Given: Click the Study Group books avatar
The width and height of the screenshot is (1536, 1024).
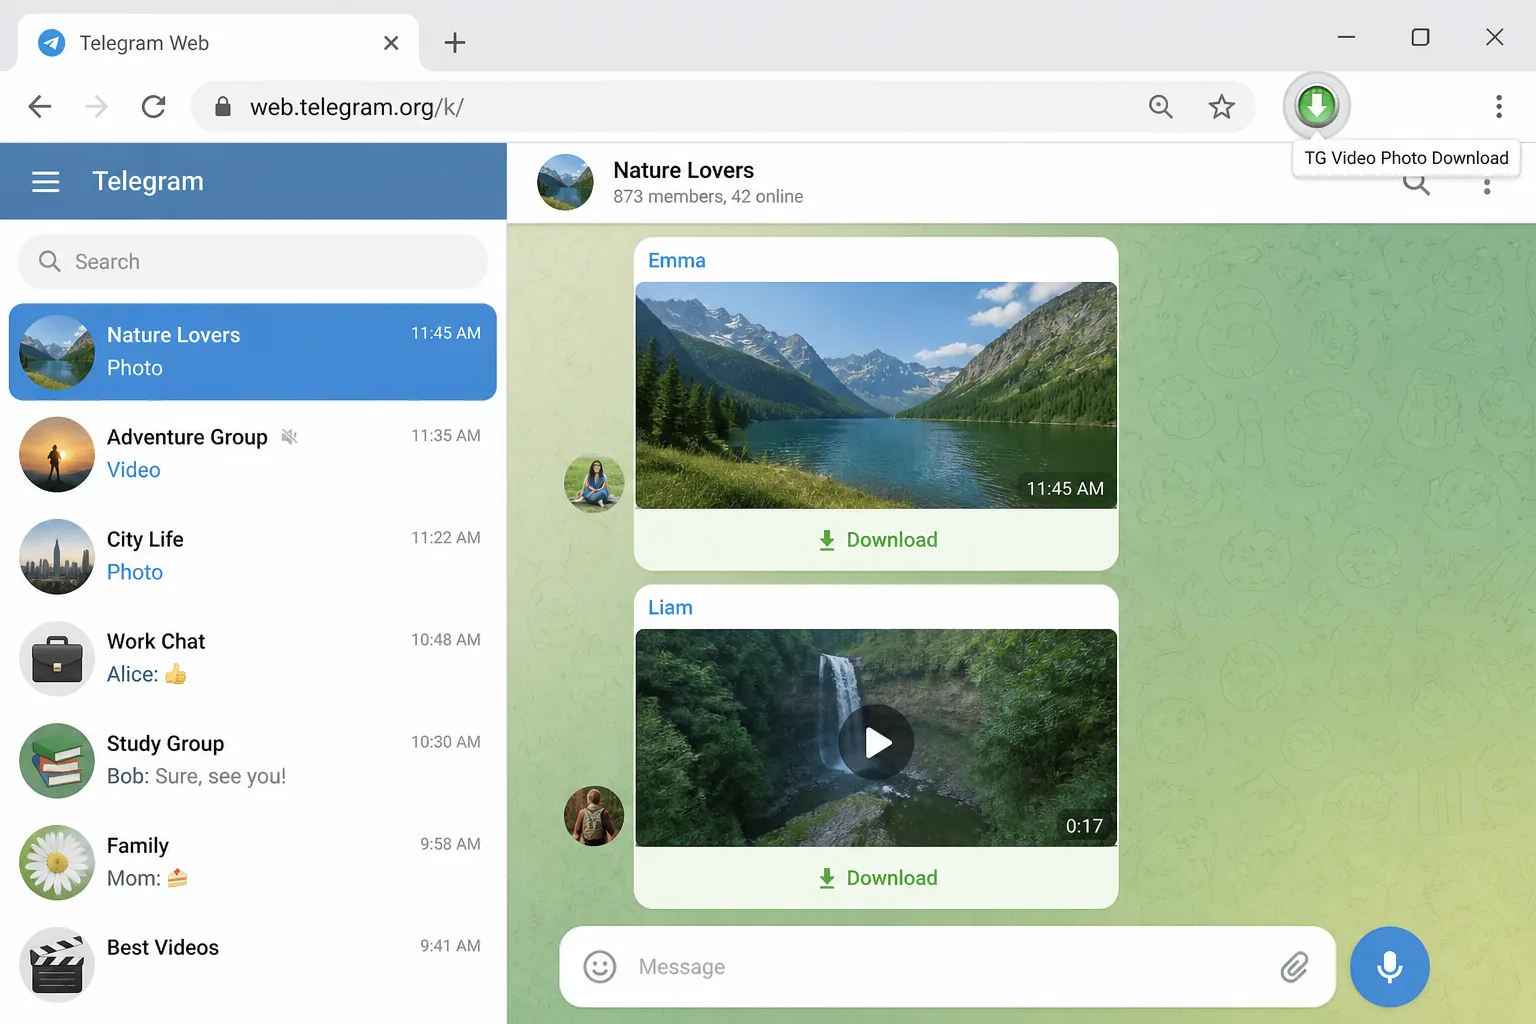Looking at the screenshot, I should pyautogui.click(x=57, y=760).
